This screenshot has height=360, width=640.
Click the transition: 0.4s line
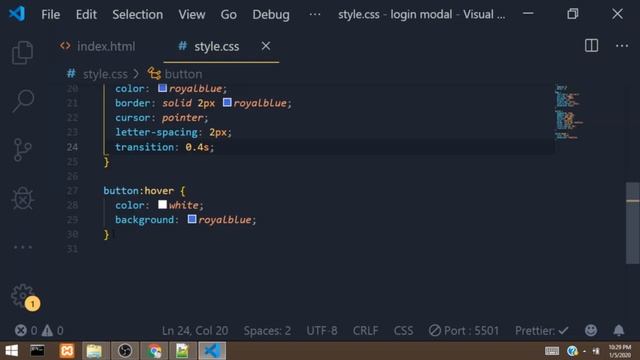pos(164,147)
